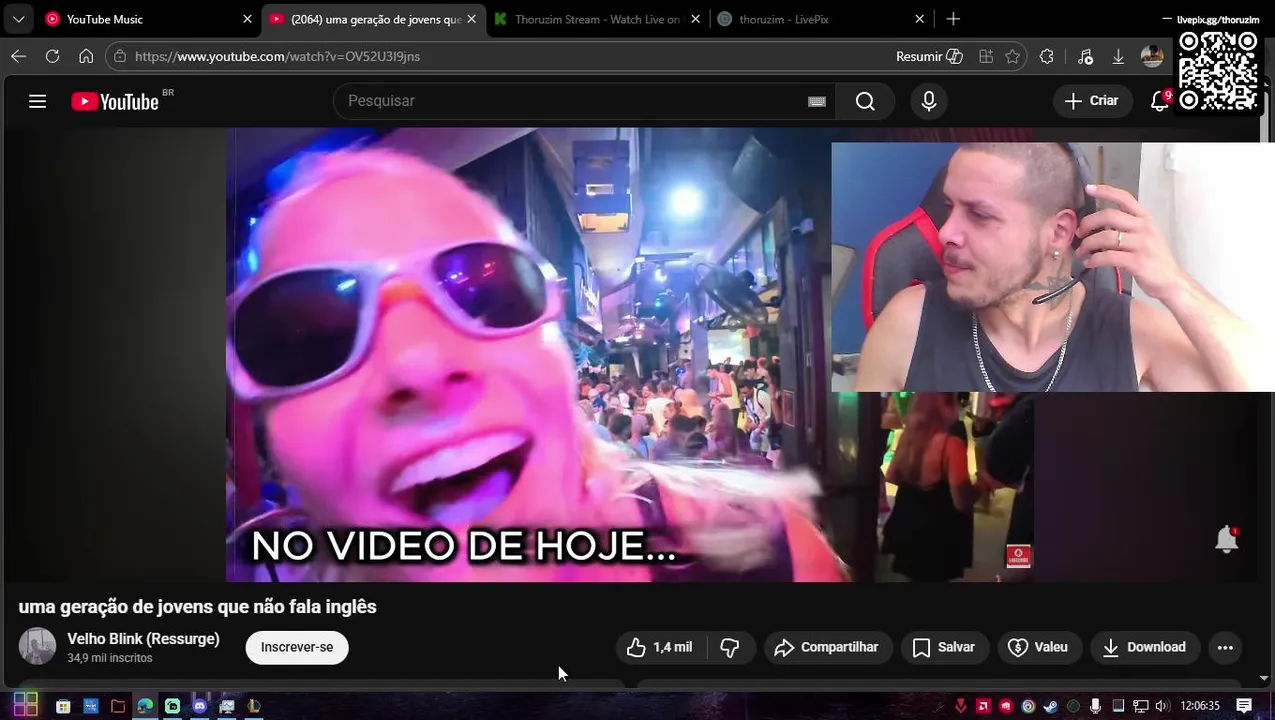
Task: Like the video with thumbs up
Action: click(660, 647)
